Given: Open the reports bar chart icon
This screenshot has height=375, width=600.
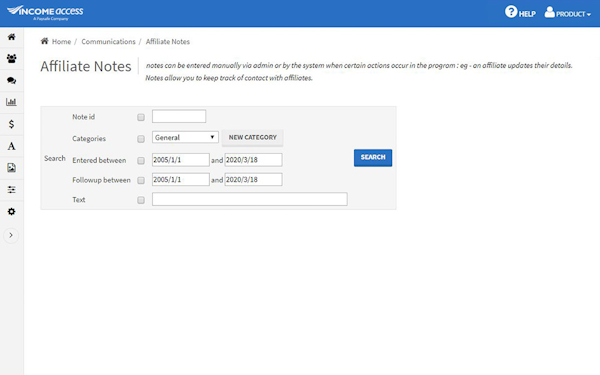Looking at the screenshot, I should coord(11,102).
